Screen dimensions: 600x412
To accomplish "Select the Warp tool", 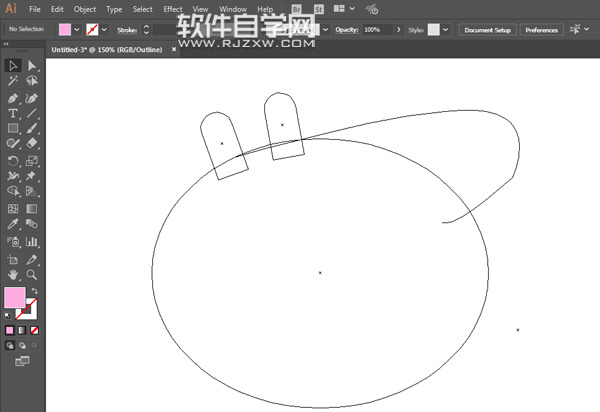I will [13, 176].
